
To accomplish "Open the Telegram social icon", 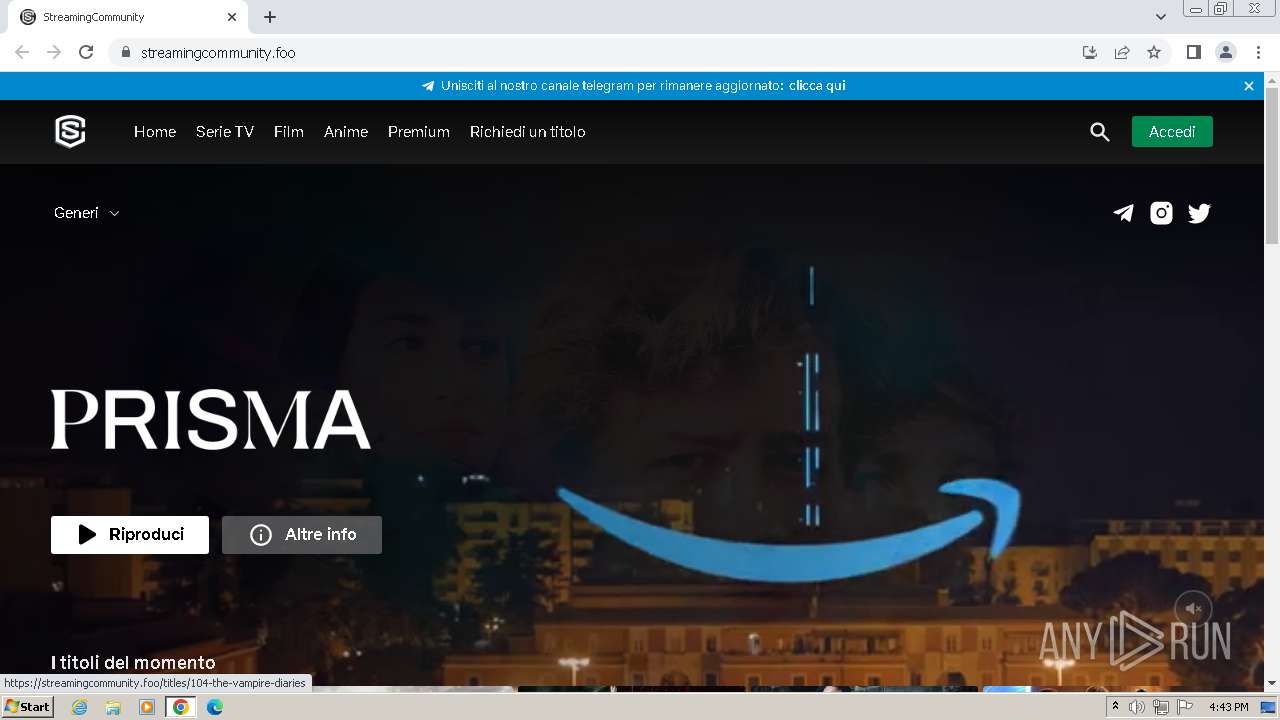I will pyautogui.click(x=1124, y=213).
